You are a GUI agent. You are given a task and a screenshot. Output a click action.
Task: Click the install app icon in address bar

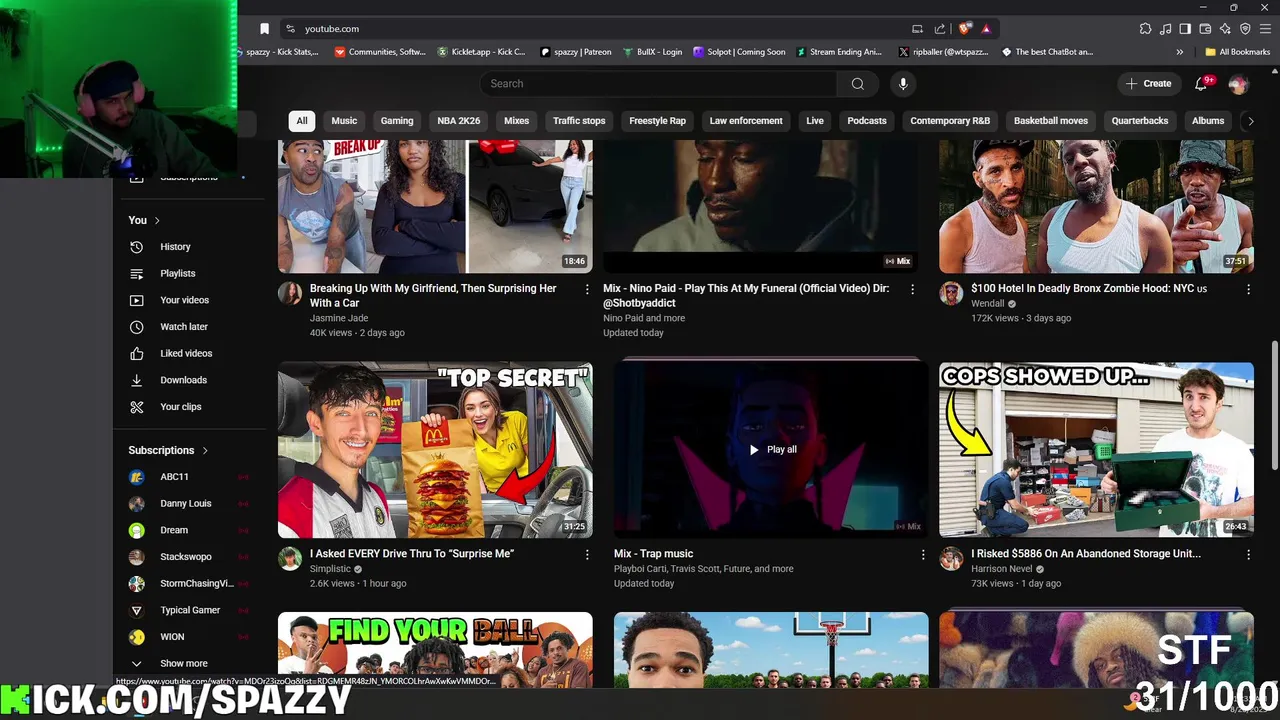click(x=917, y=29)
